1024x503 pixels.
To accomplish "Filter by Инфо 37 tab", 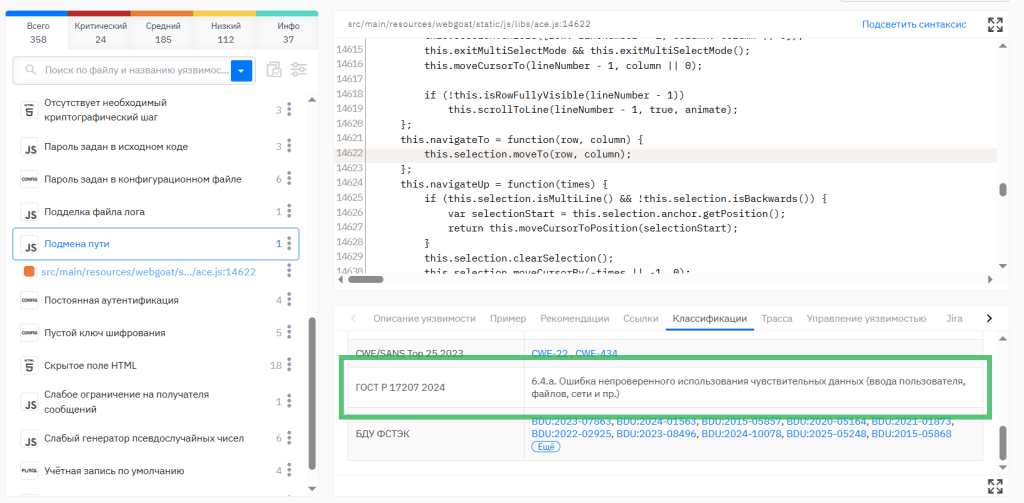I will click(288, 33).
